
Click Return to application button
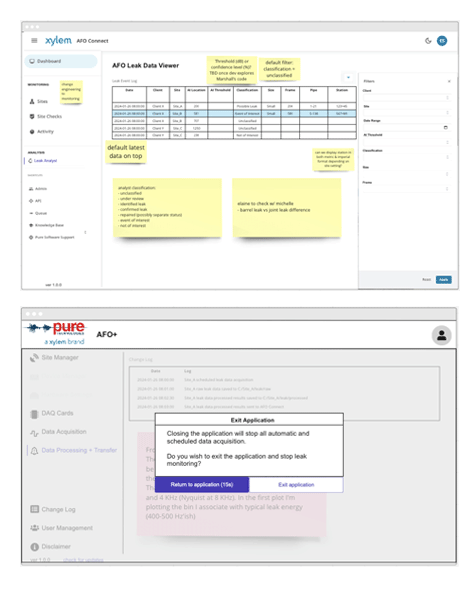click(202, 485)
